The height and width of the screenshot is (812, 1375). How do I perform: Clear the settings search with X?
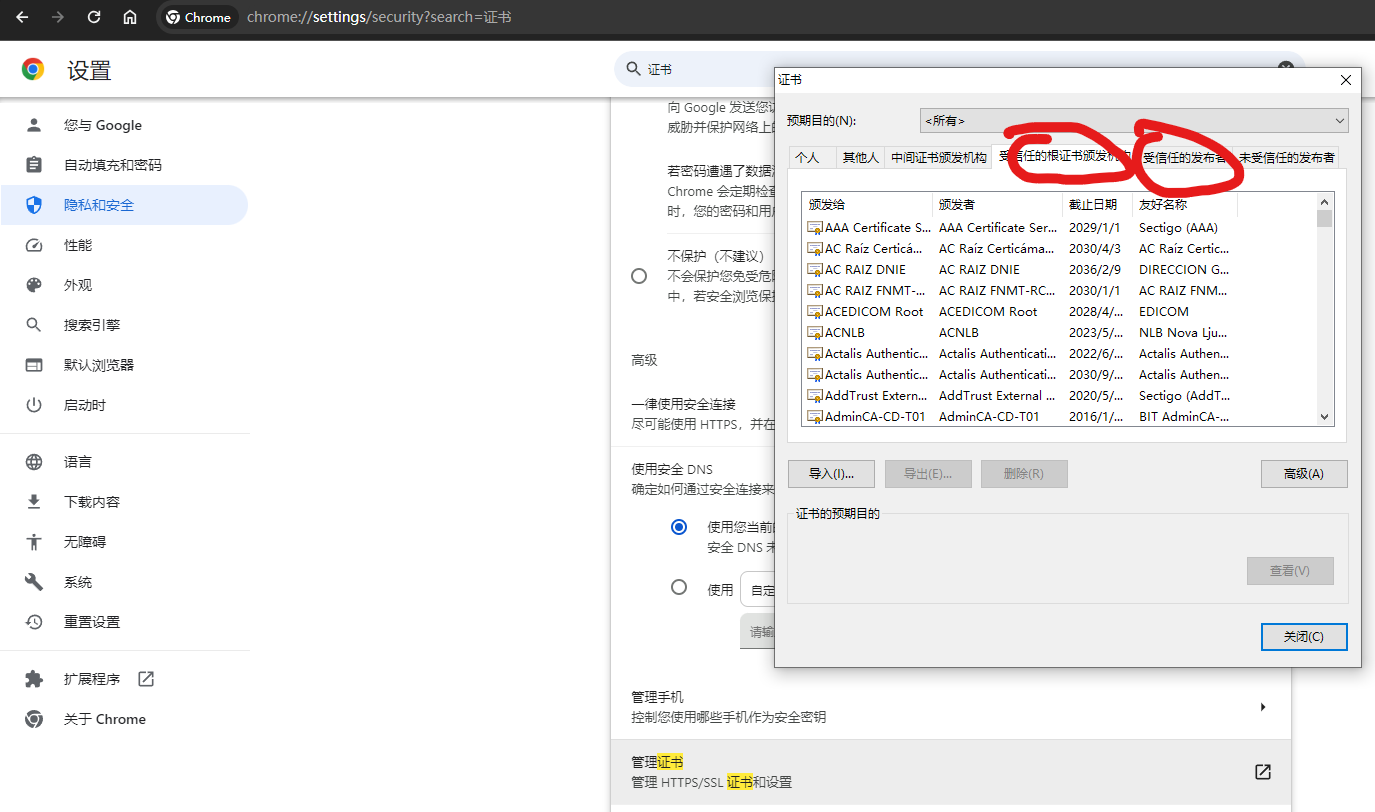coord(1286,66)
